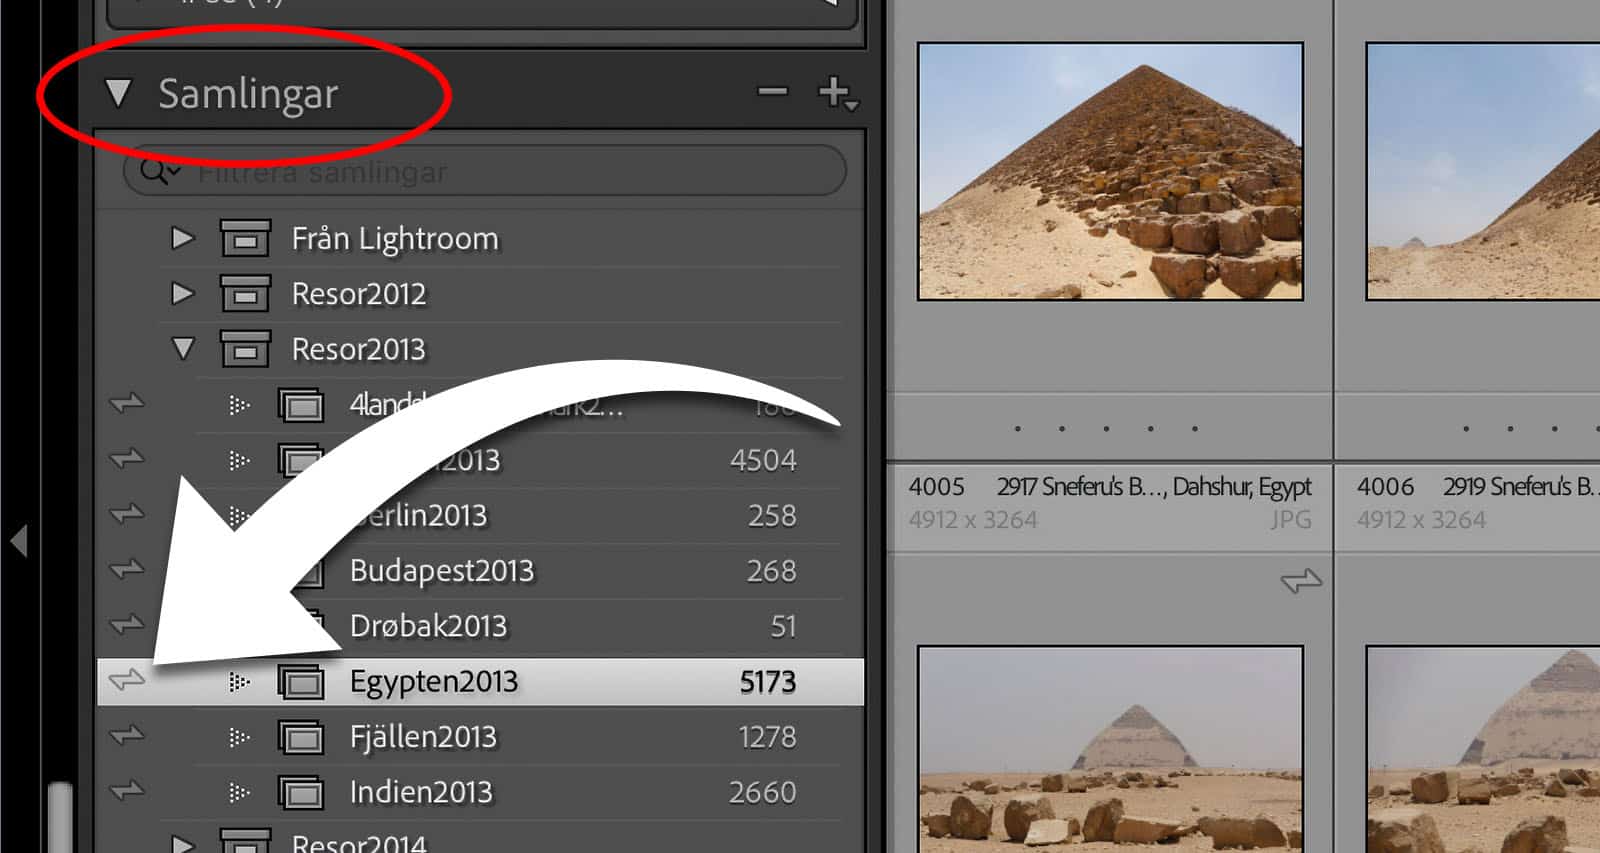Expand the Från Lightroom collection set

[182, 238]
